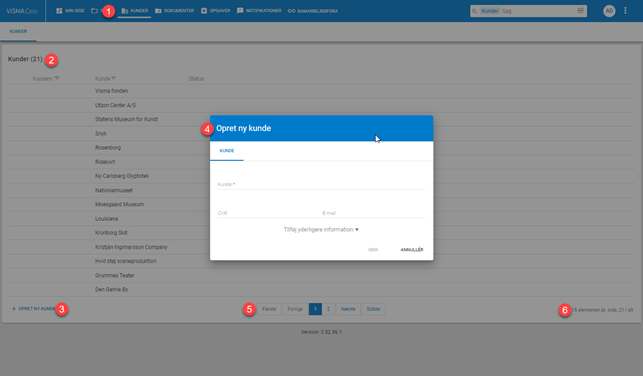Select the KUNDER sub-tab below the header
Screen dimensions: 643x376
(18, 31)
